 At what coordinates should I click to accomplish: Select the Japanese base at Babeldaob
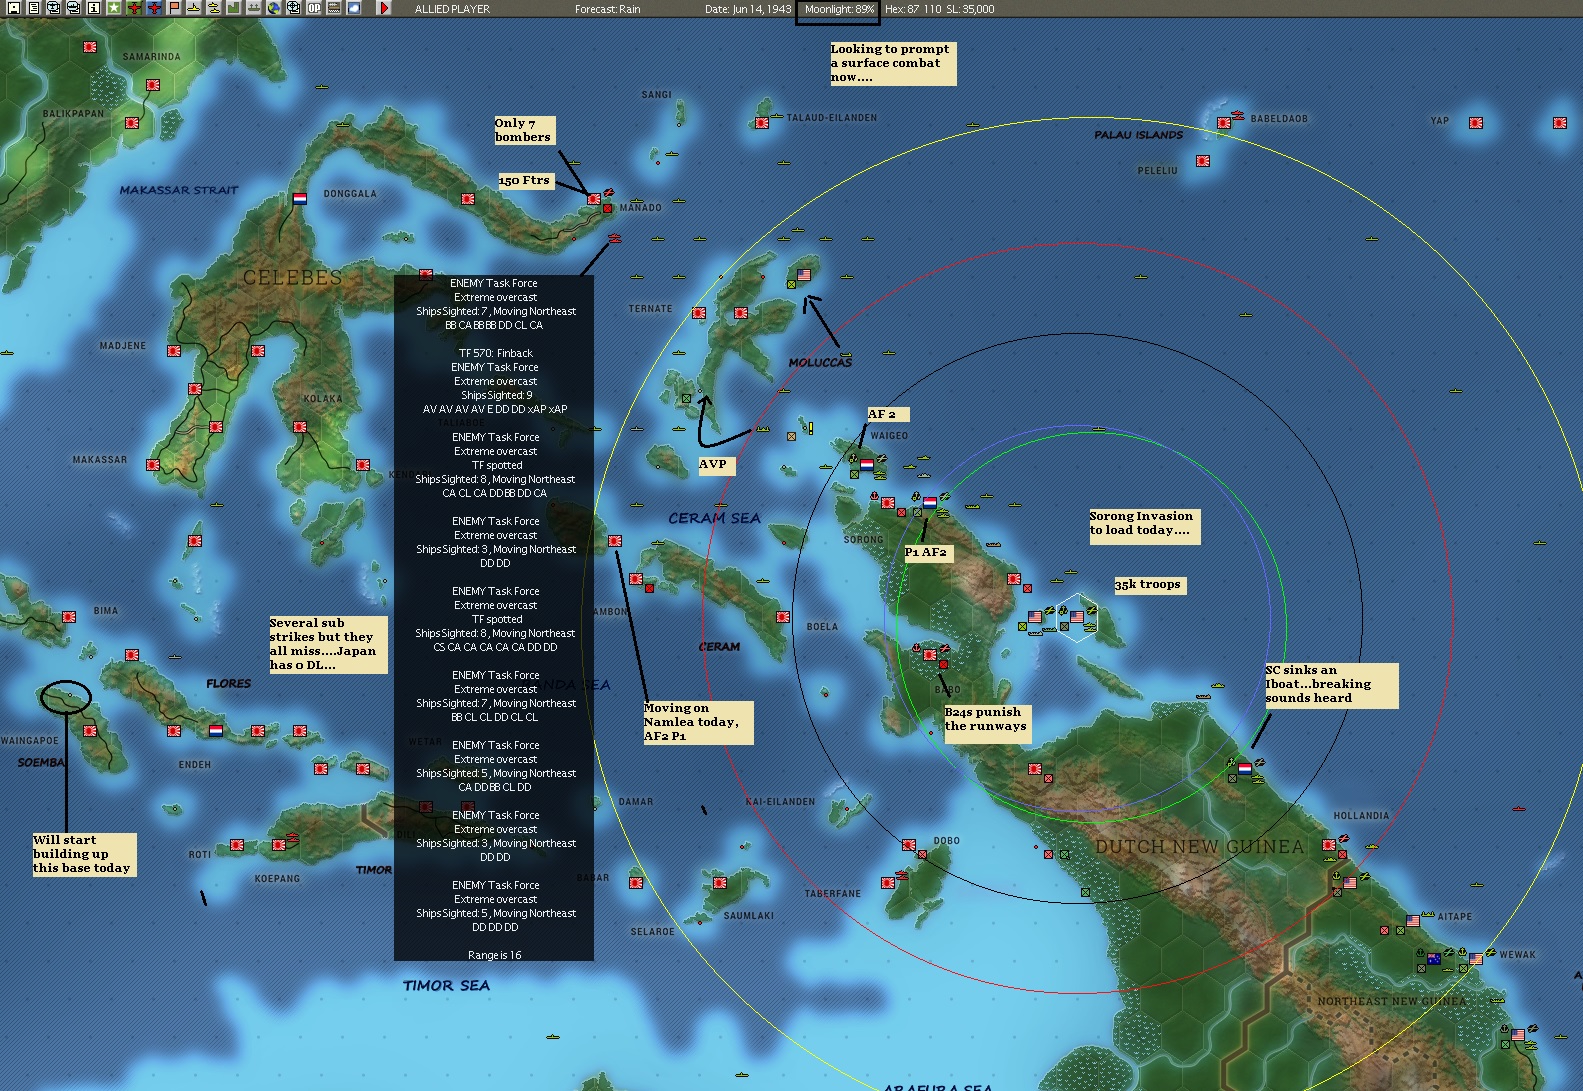tap(1224, 123)
